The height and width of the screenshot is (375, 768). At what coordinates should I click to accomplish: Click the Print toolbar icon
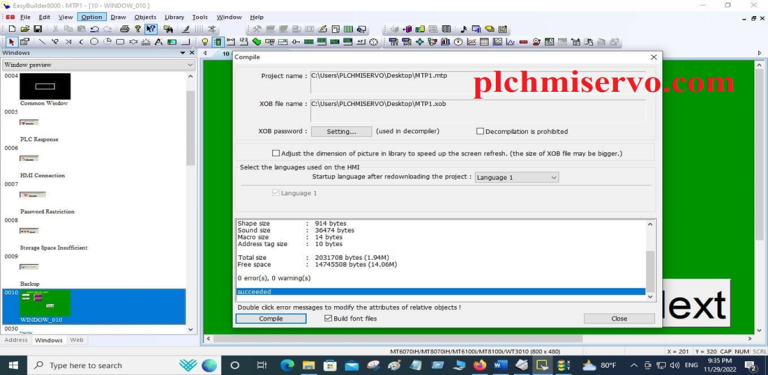(x=125, y=29)
